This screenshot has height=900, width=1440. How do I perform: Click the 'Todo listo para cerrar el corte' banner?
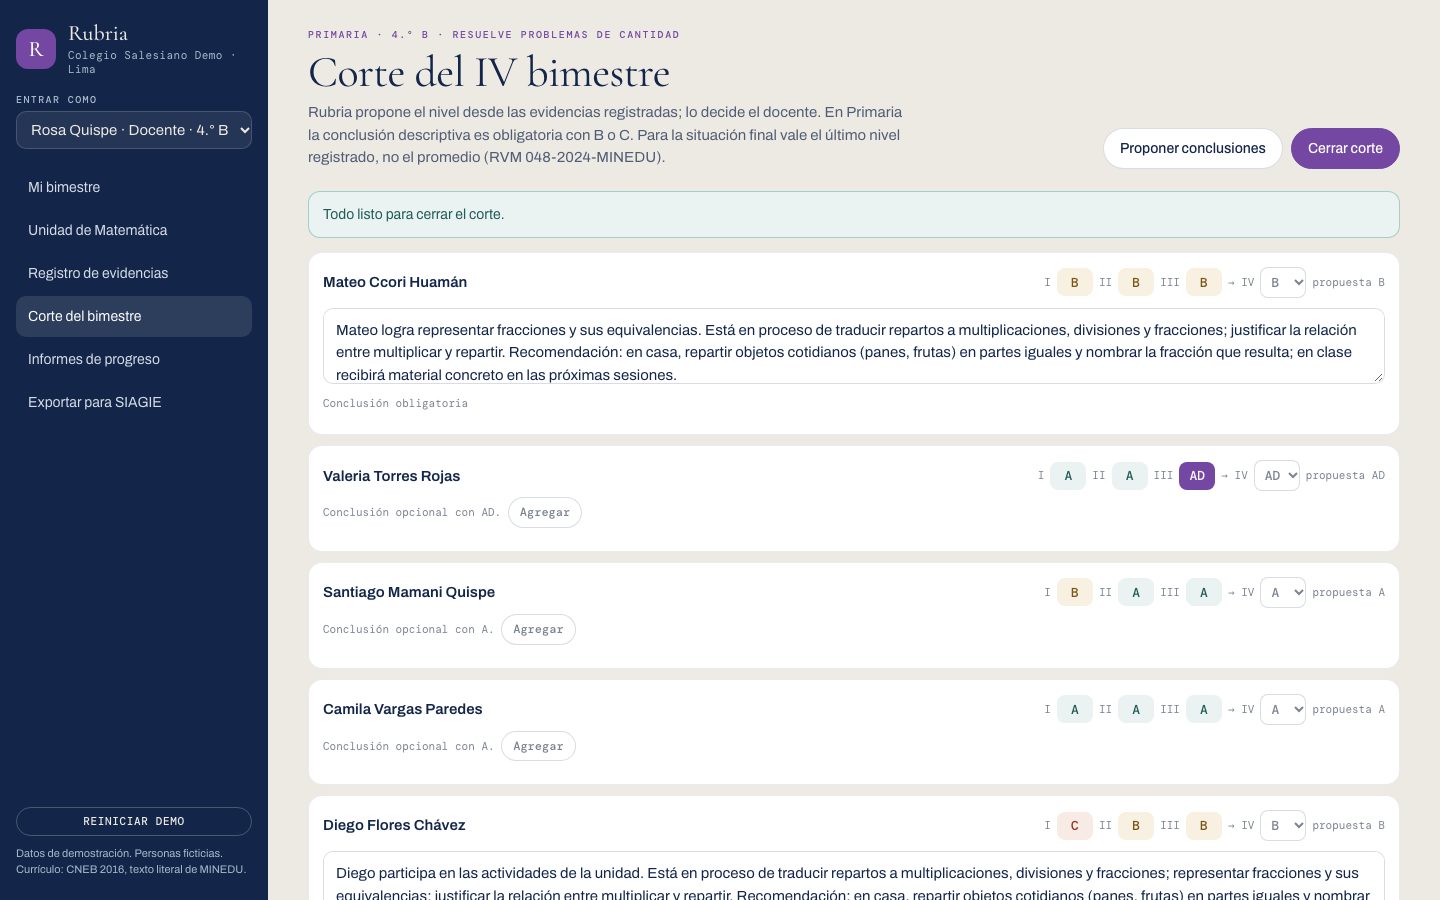click(854, 214)
